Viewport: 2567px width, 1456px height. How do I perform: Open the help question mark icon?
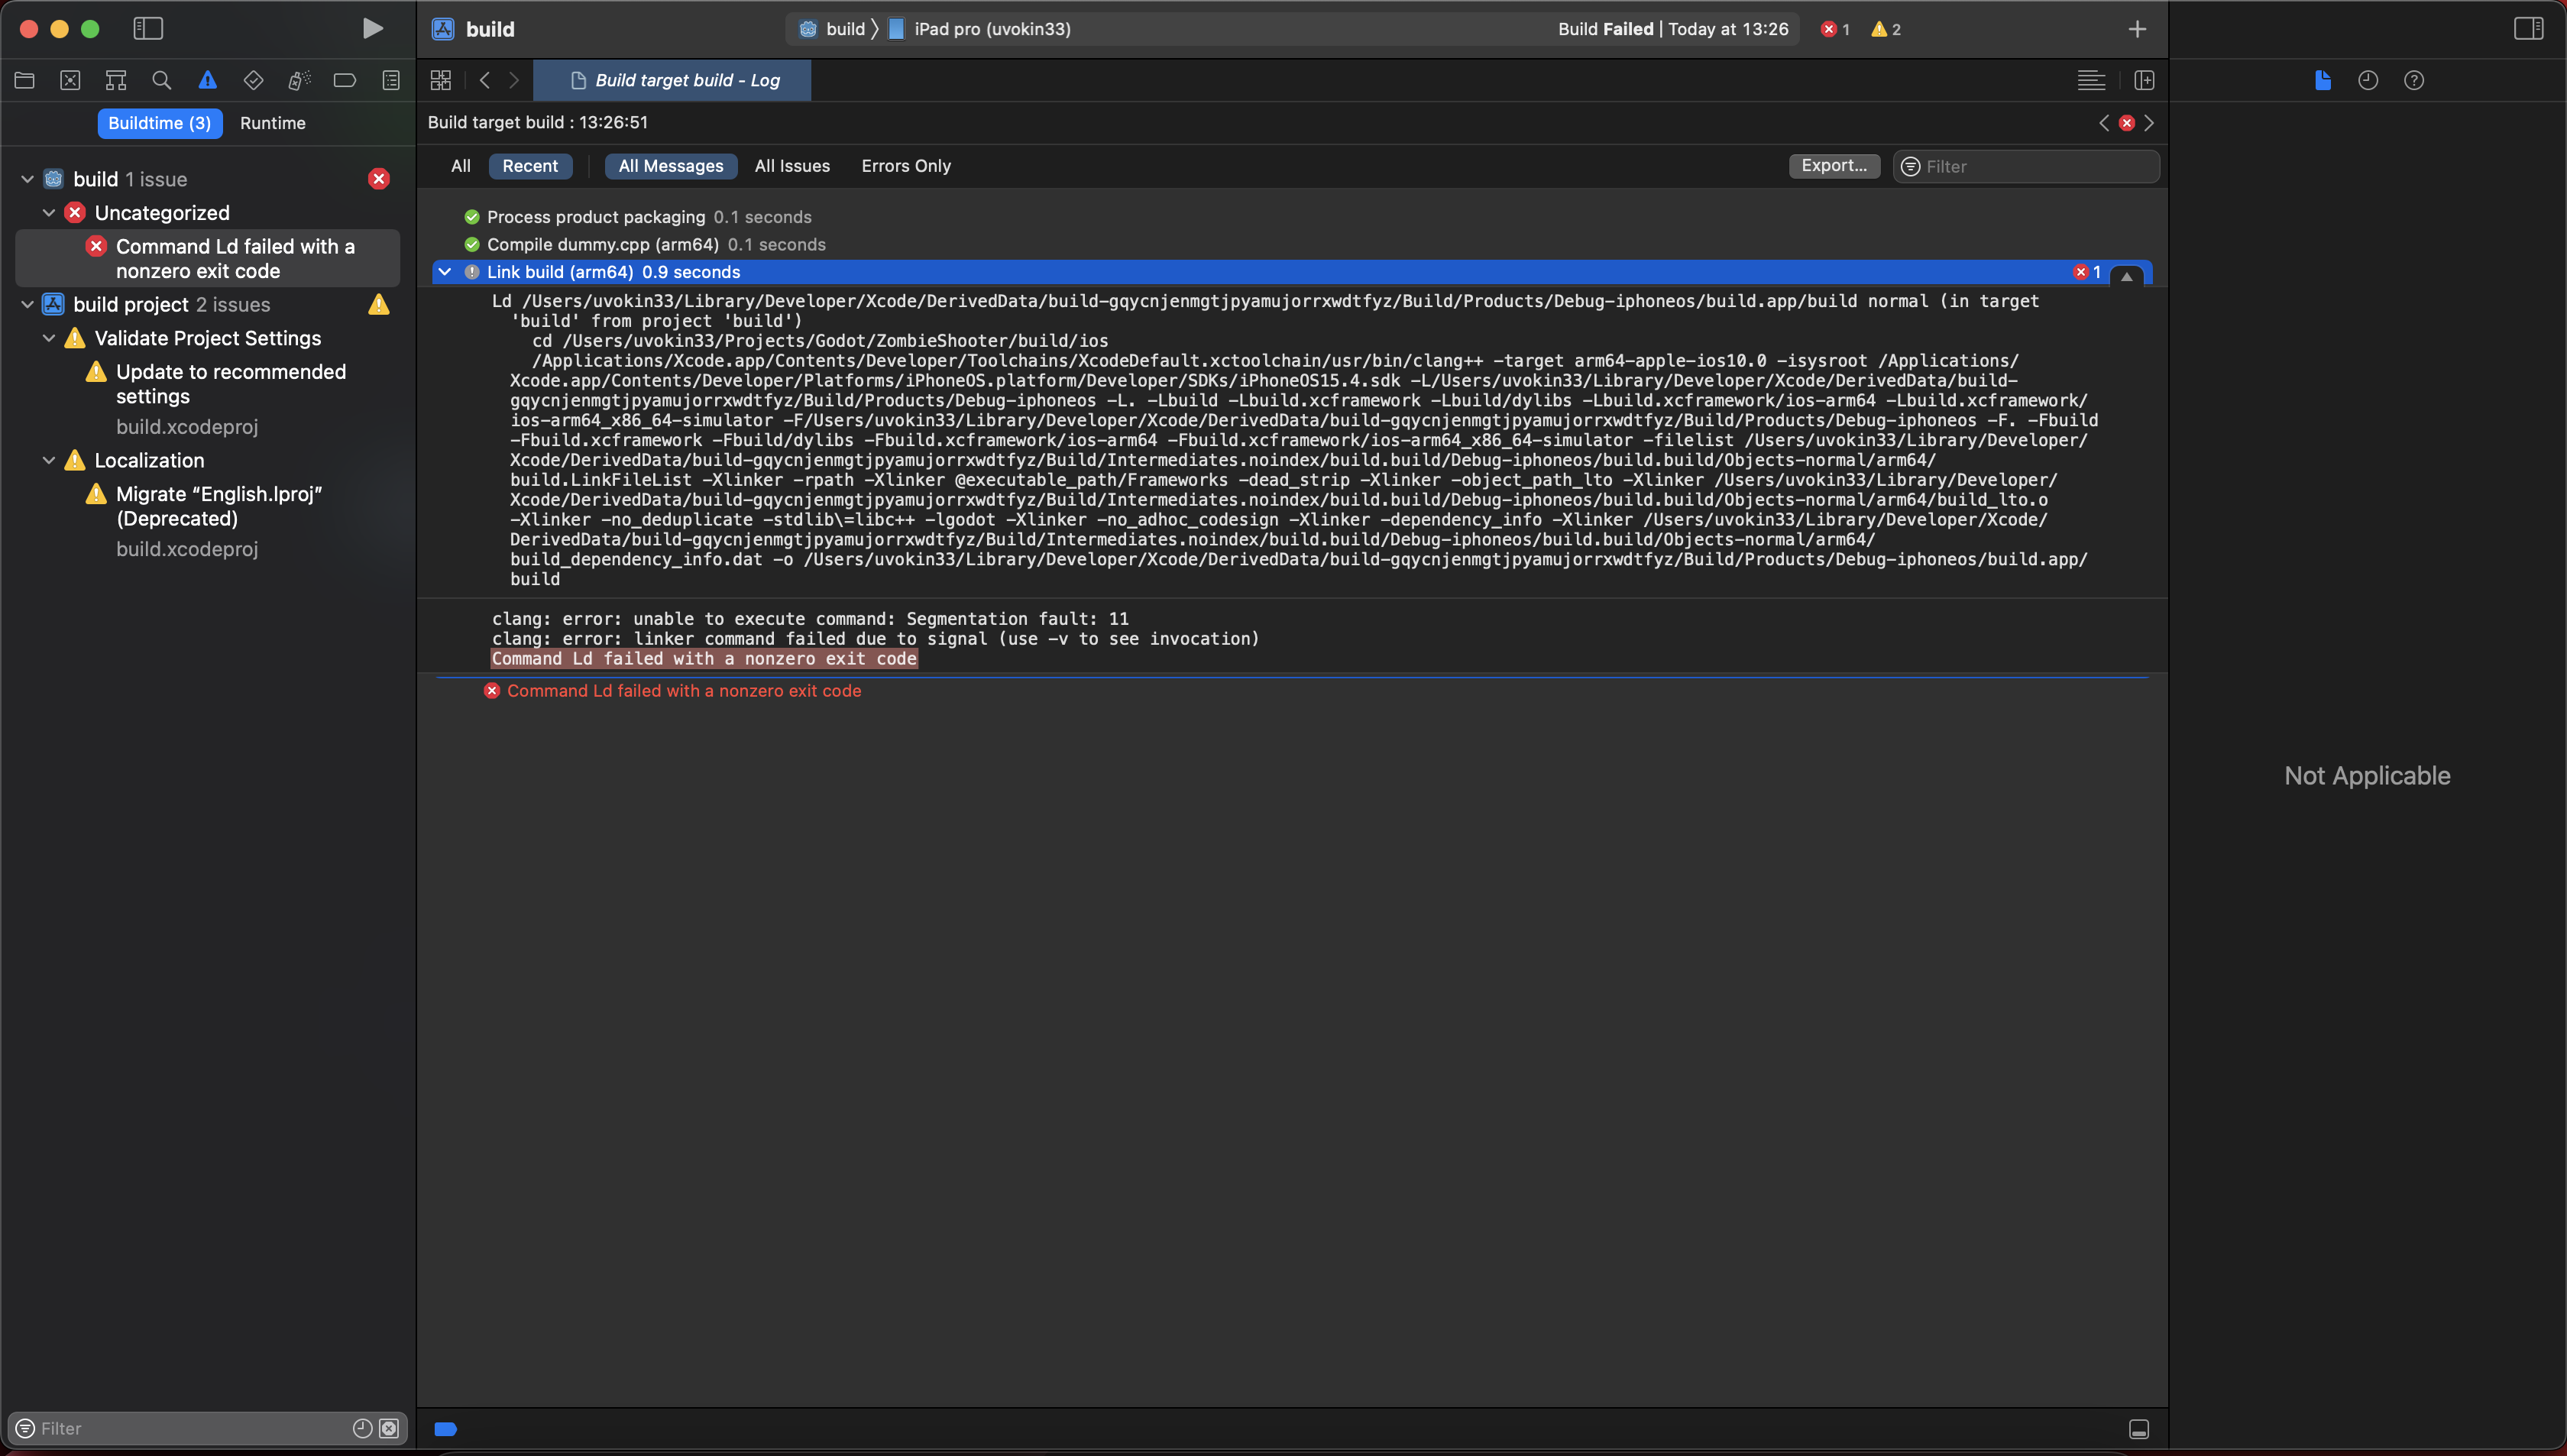(2415, 80)
